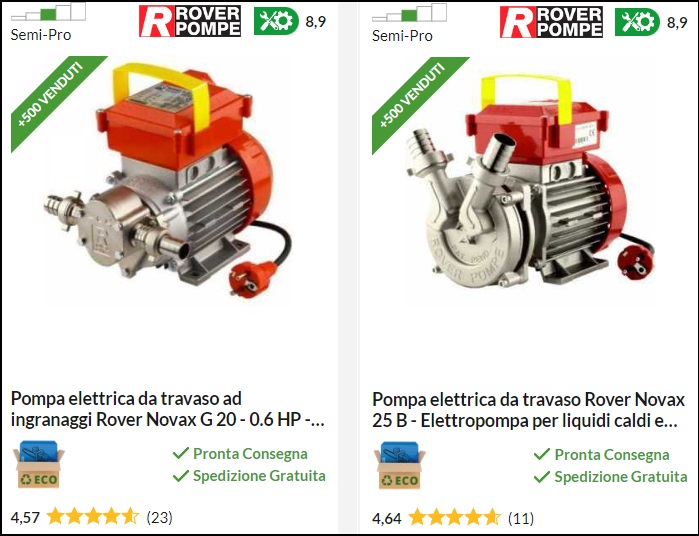Viewport: 699px width, 536px height.
Task: Open Rover Novax 25 B pump title
Action: (x=528, y=410)
